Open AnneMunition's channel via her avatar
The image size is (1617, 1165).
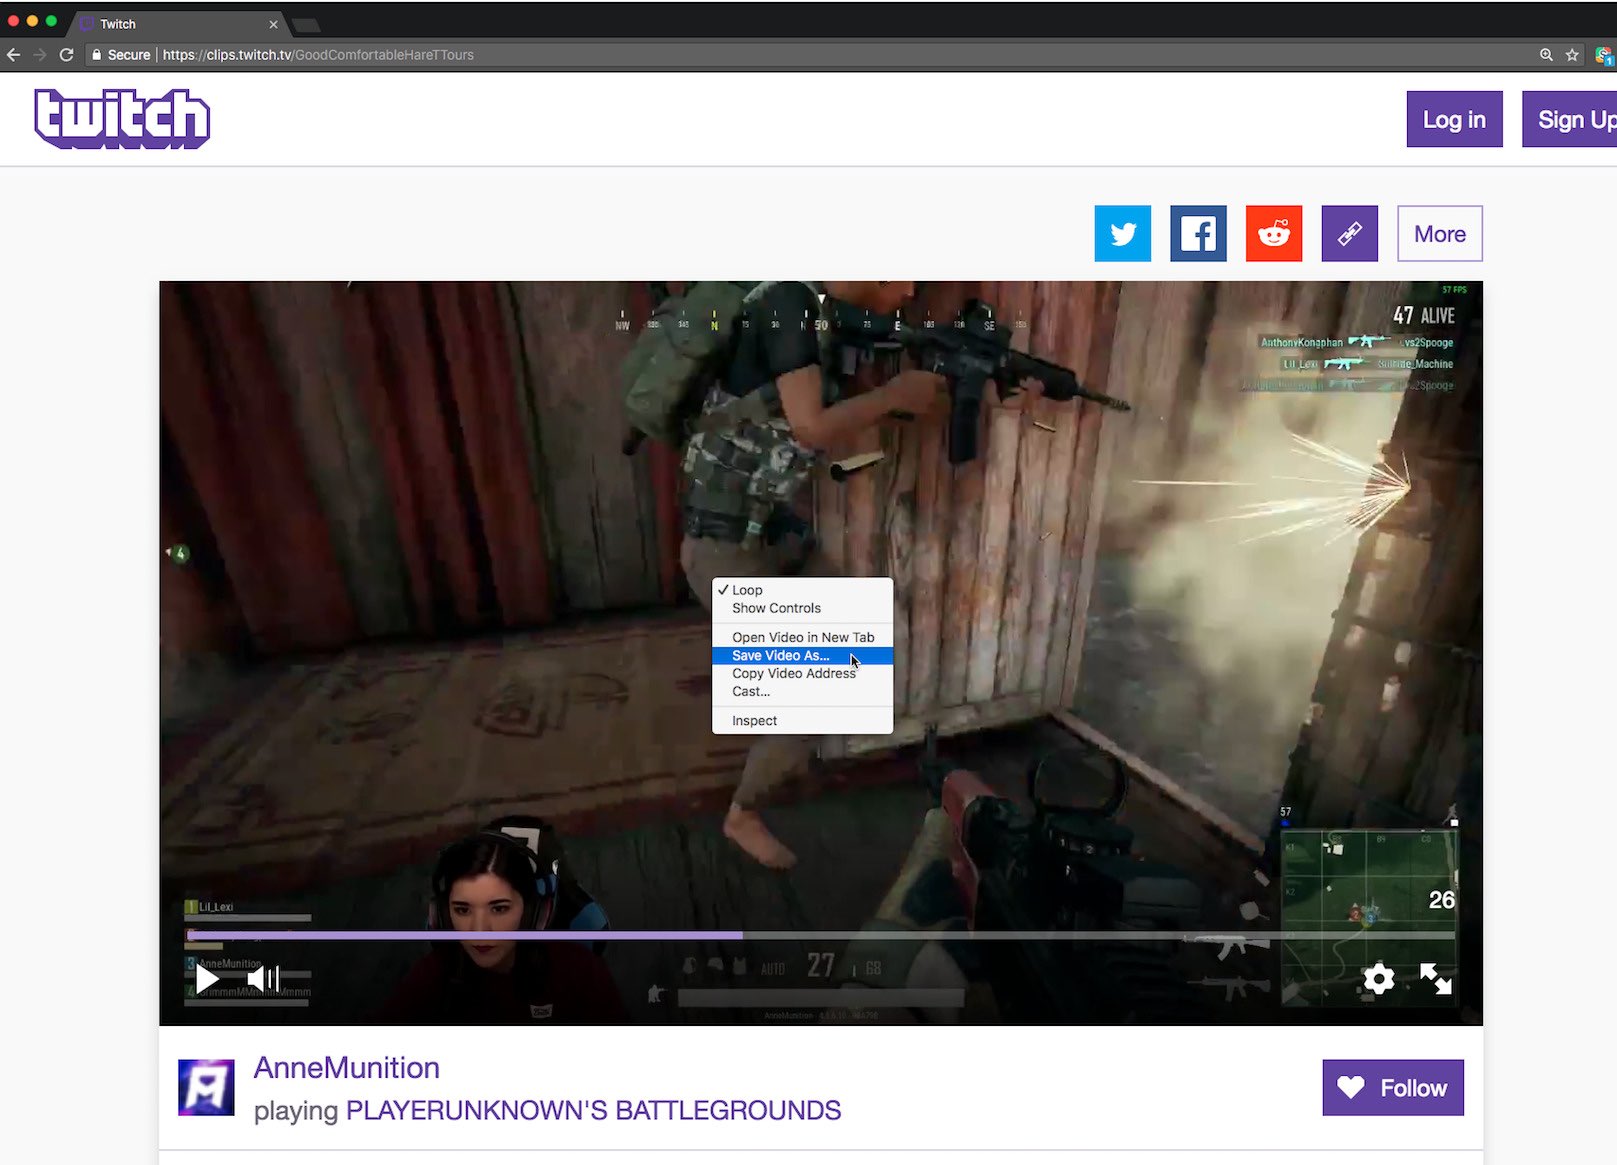click(206, 1086)
